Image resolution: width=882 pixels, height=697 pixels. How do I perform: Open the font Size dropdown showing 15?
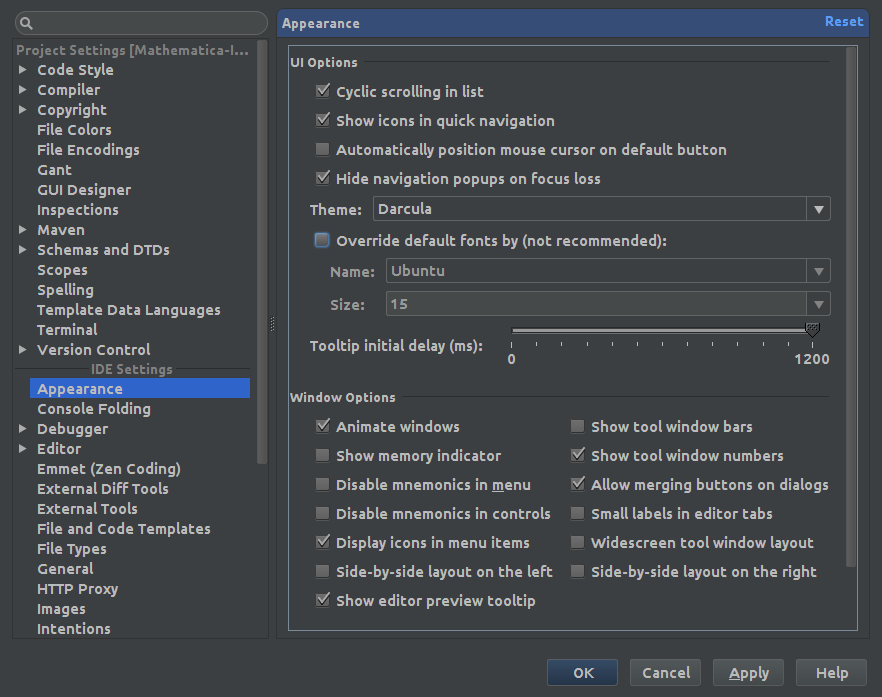608,304
